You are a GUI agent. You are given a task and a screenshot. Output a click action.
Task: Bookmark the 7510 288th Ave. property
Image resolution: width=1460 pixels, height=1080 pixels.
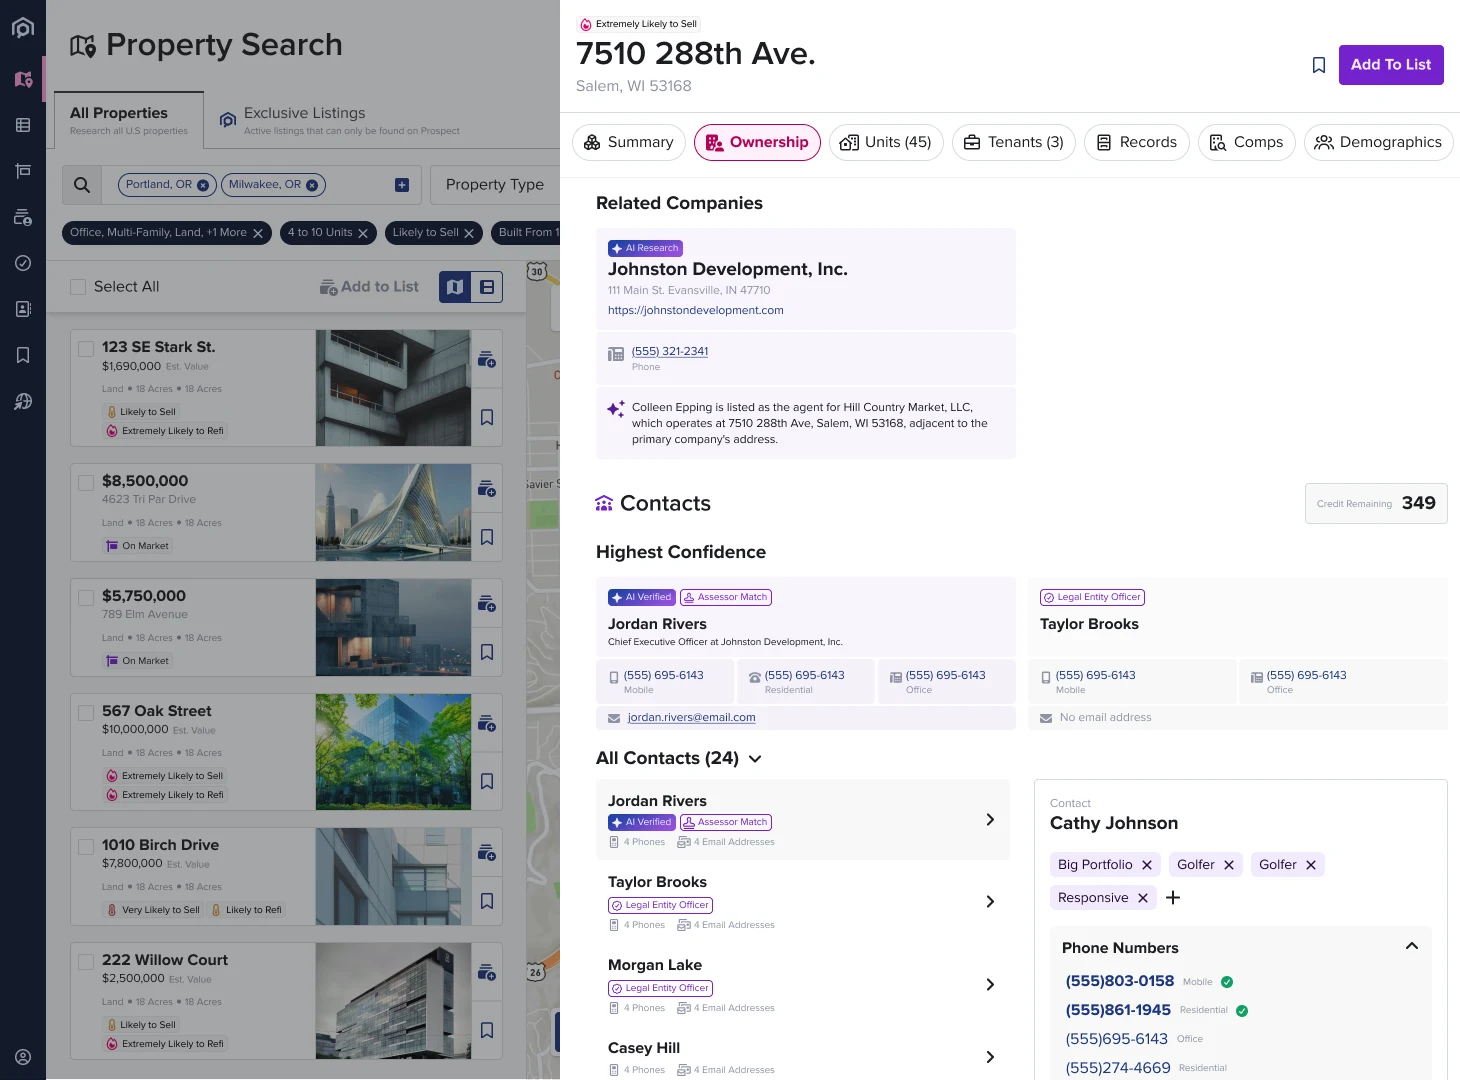tap(1318, 65)
